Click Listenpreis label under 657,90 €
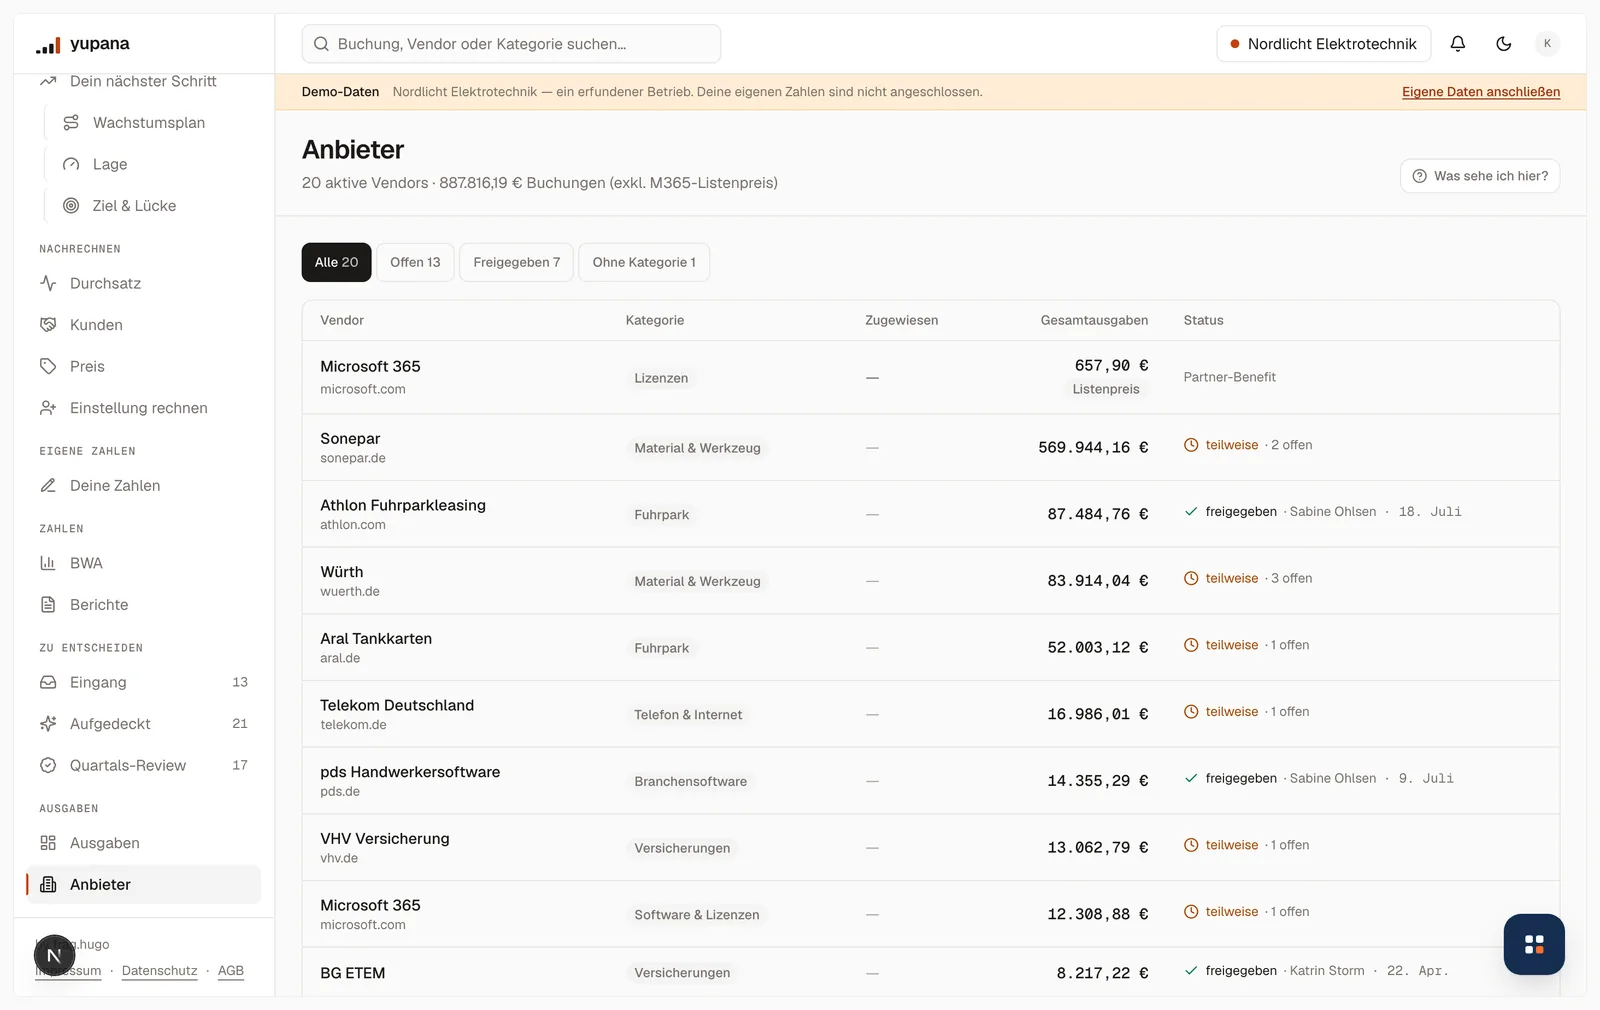1600x1010 pixels. coord(1106,389)
